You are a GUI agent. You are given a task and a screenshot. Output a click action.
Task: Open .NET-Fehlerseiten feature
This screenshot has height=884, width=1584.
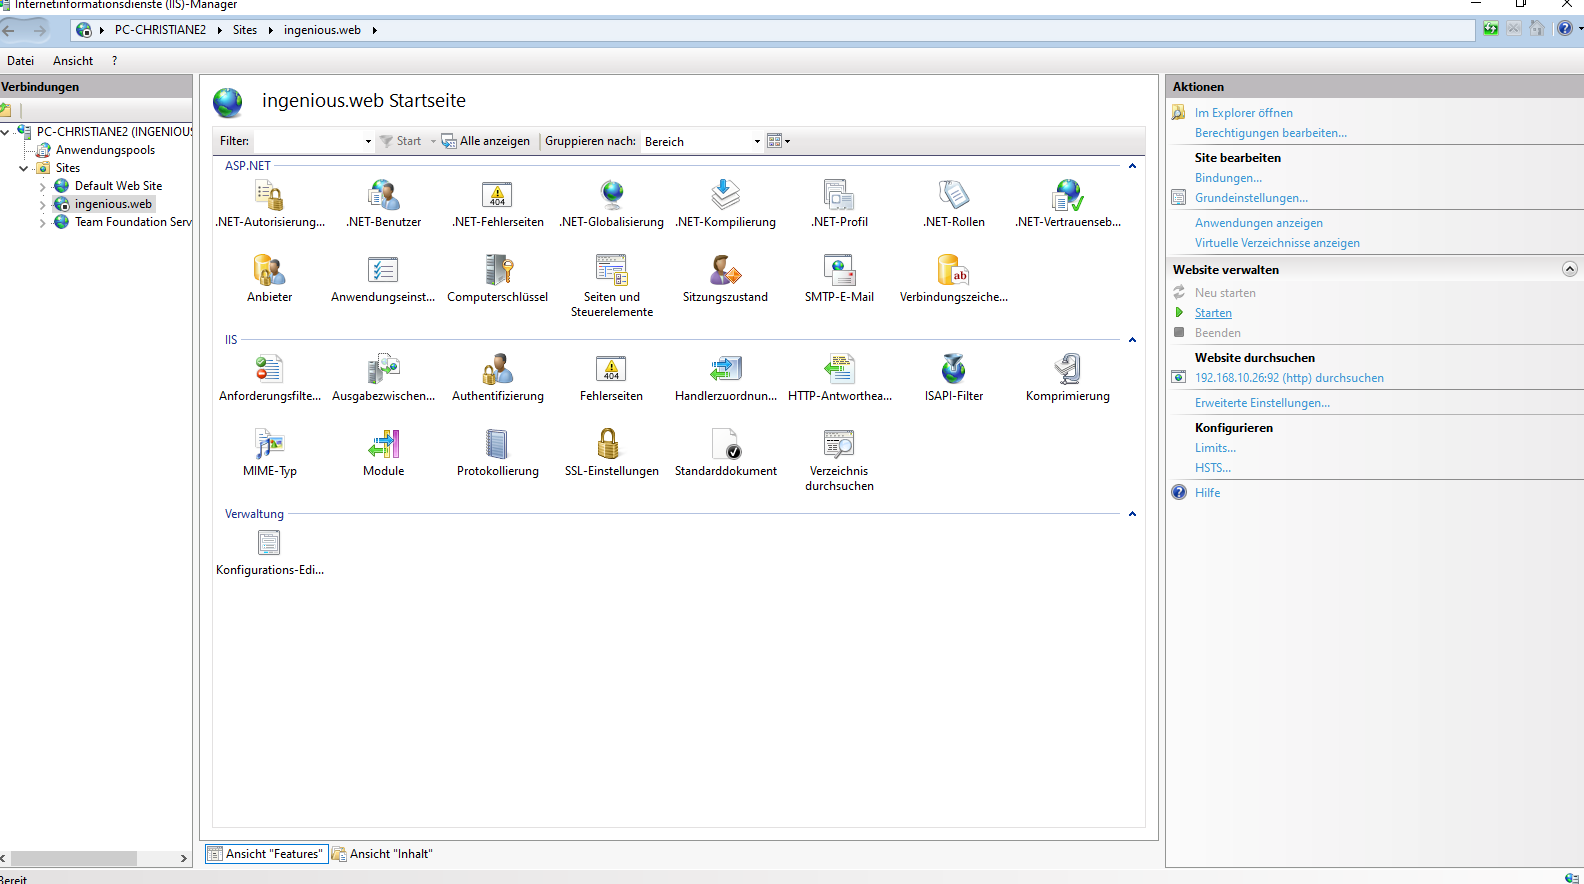coord(497,204)
